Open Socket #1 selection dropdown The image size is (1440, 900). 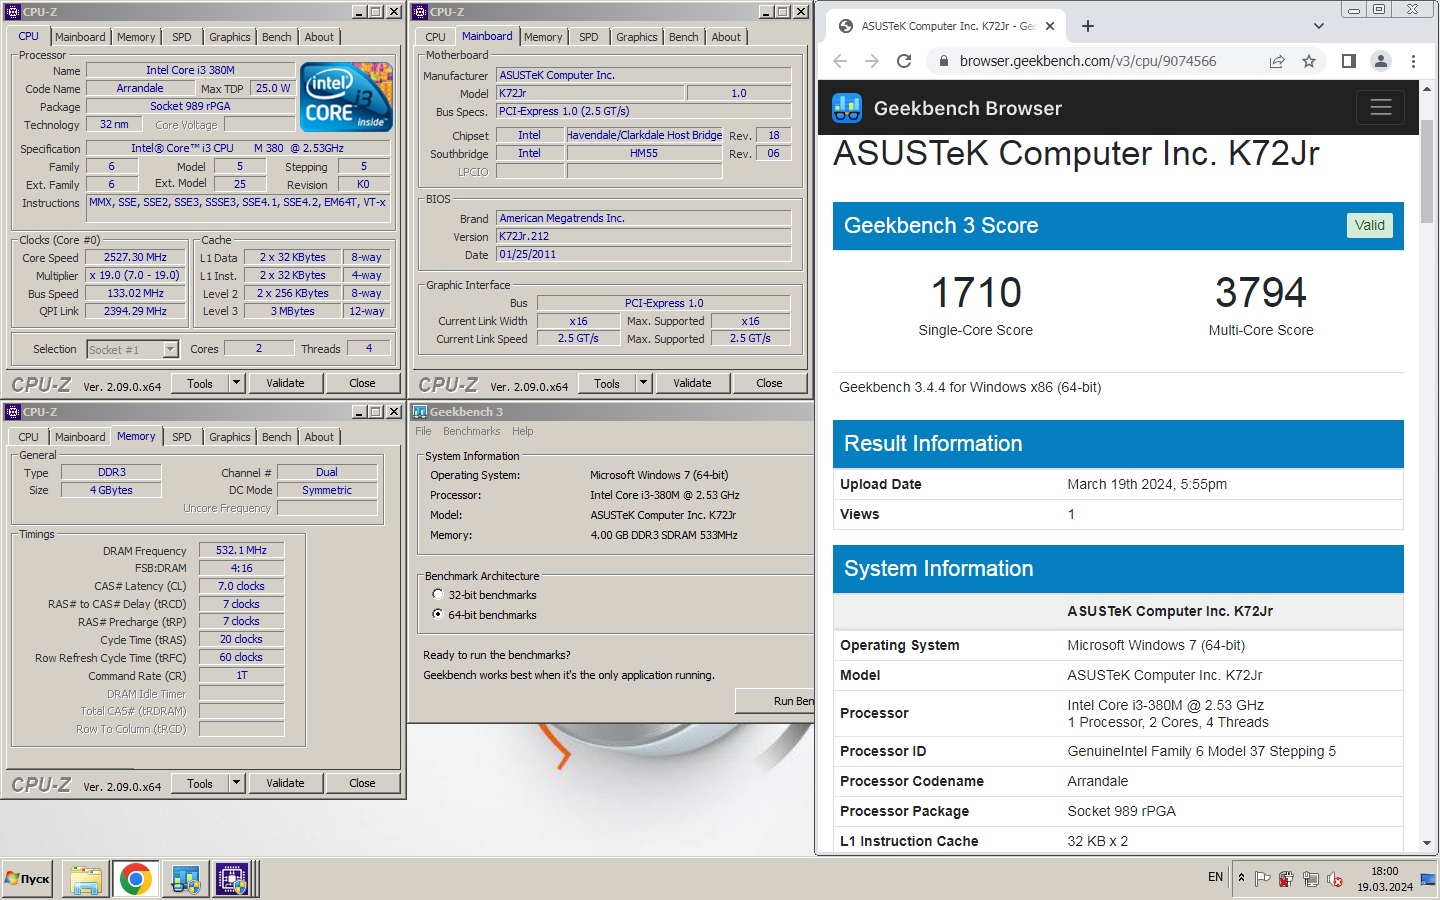tap(170, 349)
